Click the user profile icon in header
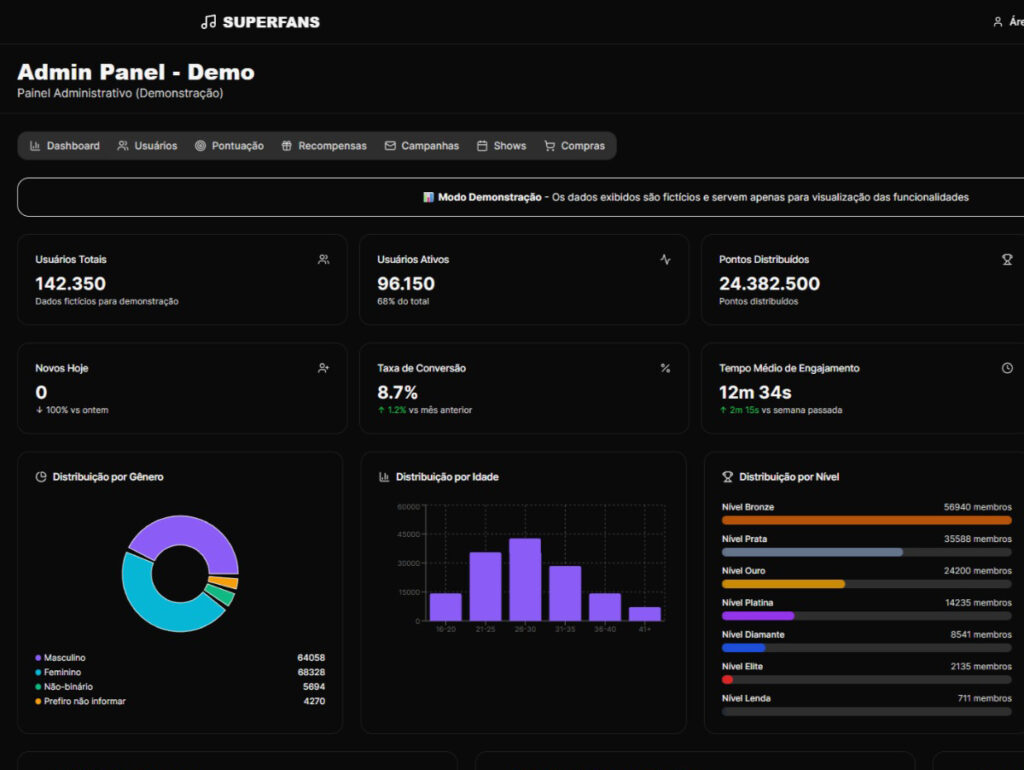Image resolution: width=1024 pixels, height=770 pixels. 997,22
